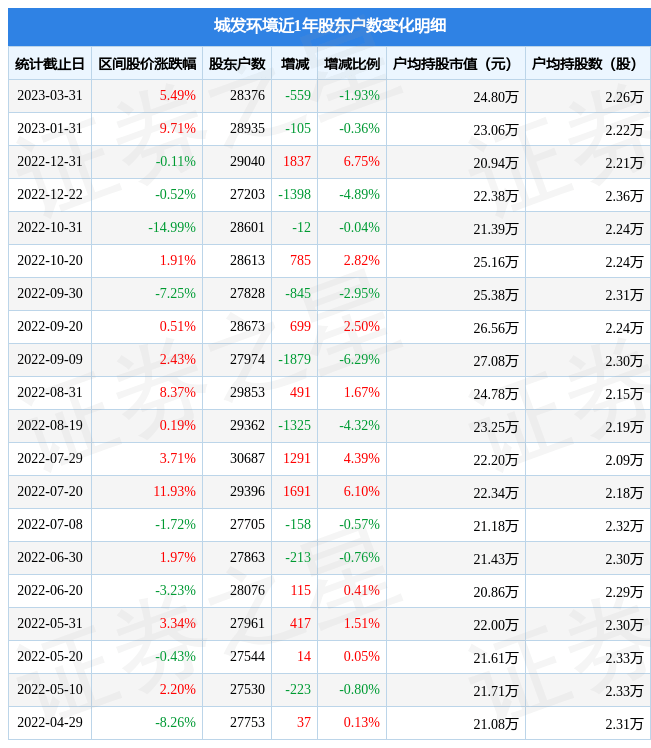The image size is (651, 748).
Task: Click the date cell 2022-06-30
Action: click(x=50, y=557)
